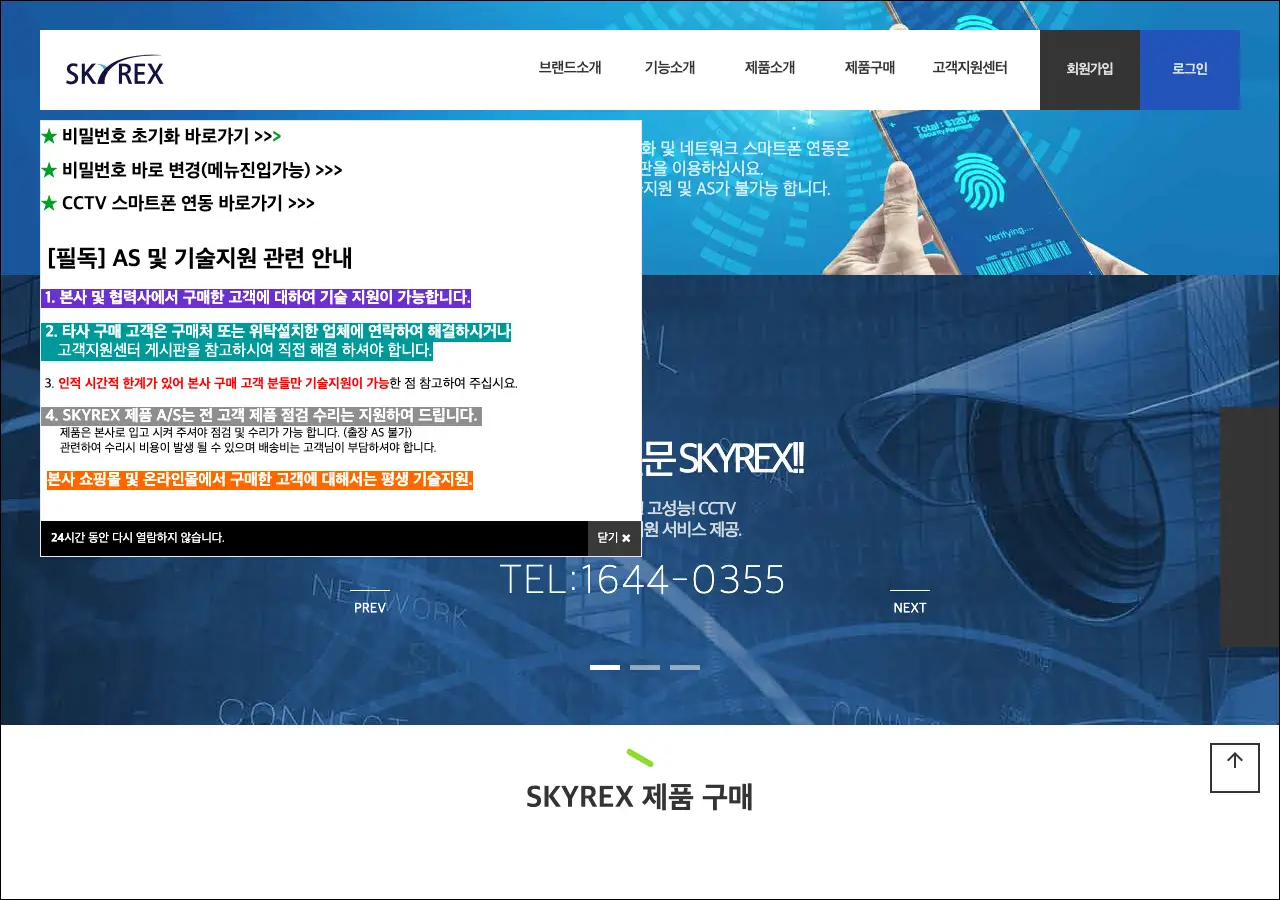This screenshot has width=1280, height=900.
Task: Close the popup with 닫기 button
Action: pyautogui.click(x=614, y=538)
